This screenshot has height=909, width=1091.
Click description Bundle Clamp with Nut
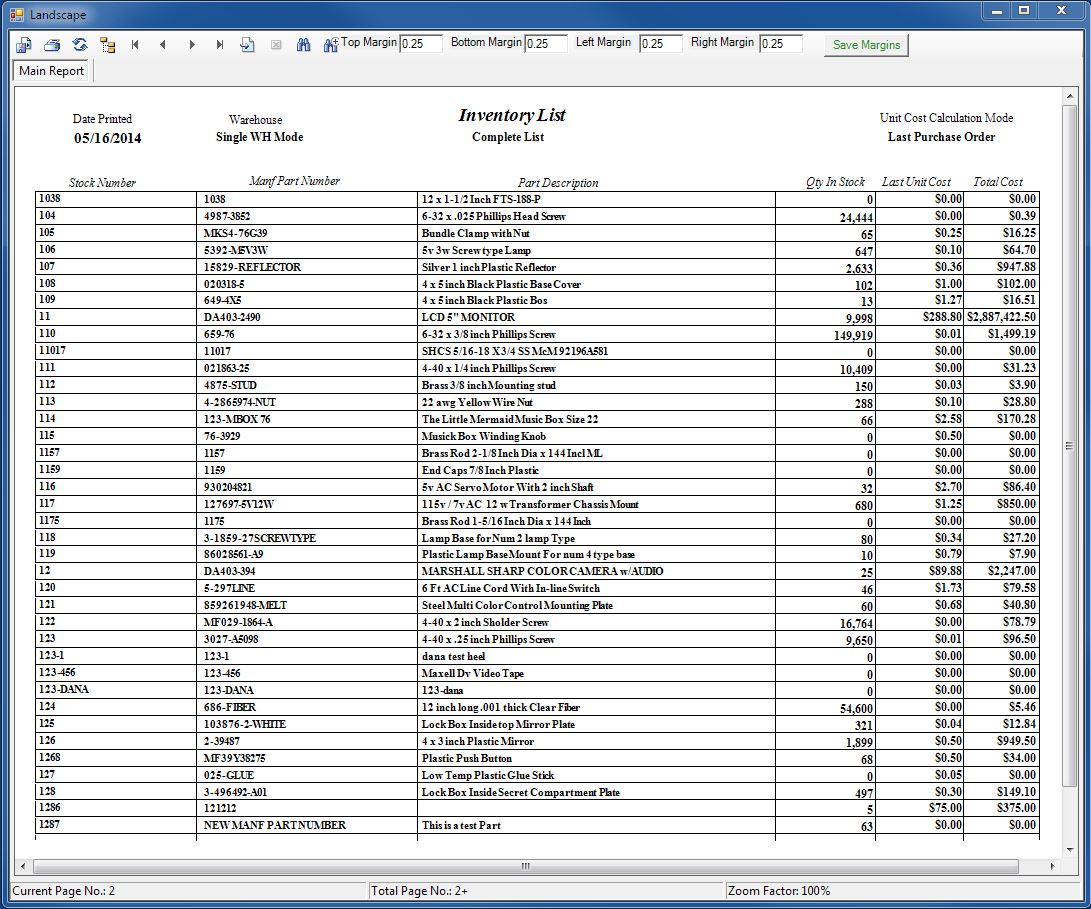pyautogui.click(x=475, y=233)
